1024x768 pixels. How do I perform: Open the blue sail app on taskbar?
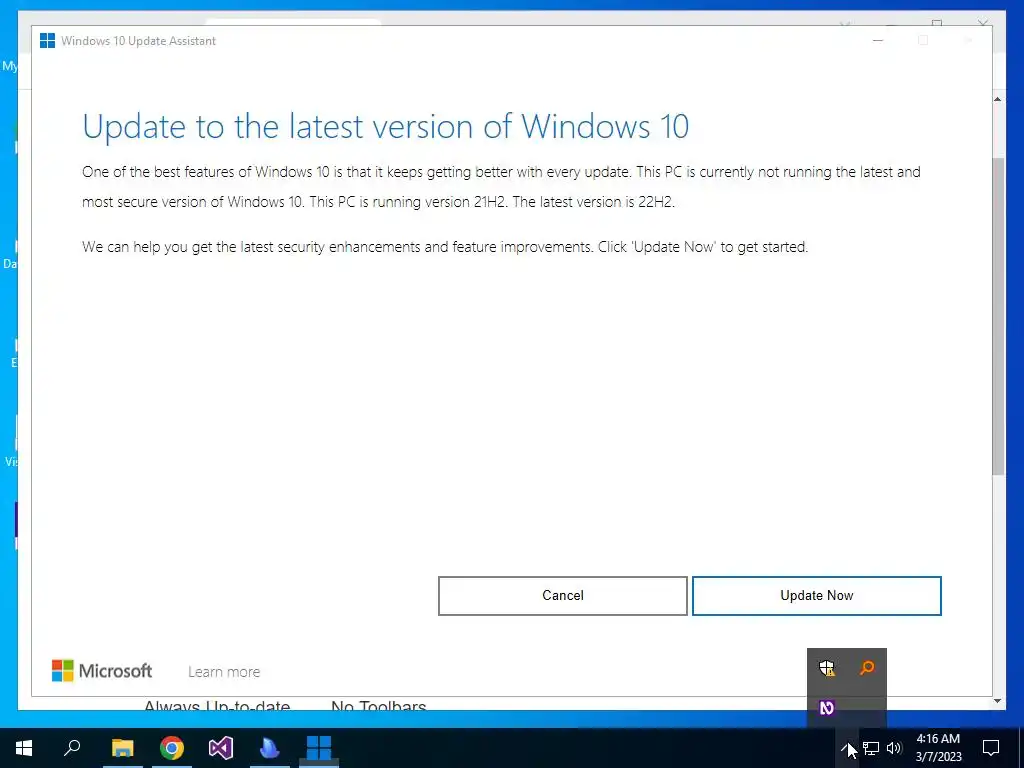(x=270, y=748)
